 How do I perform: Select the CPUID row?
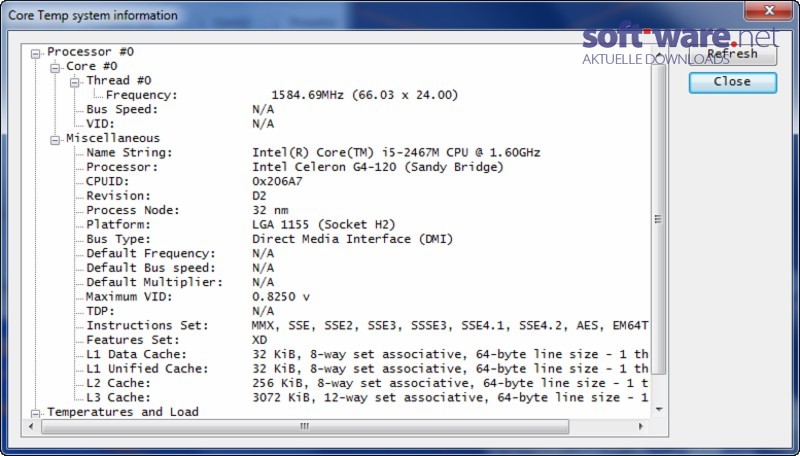pos(194,181)
